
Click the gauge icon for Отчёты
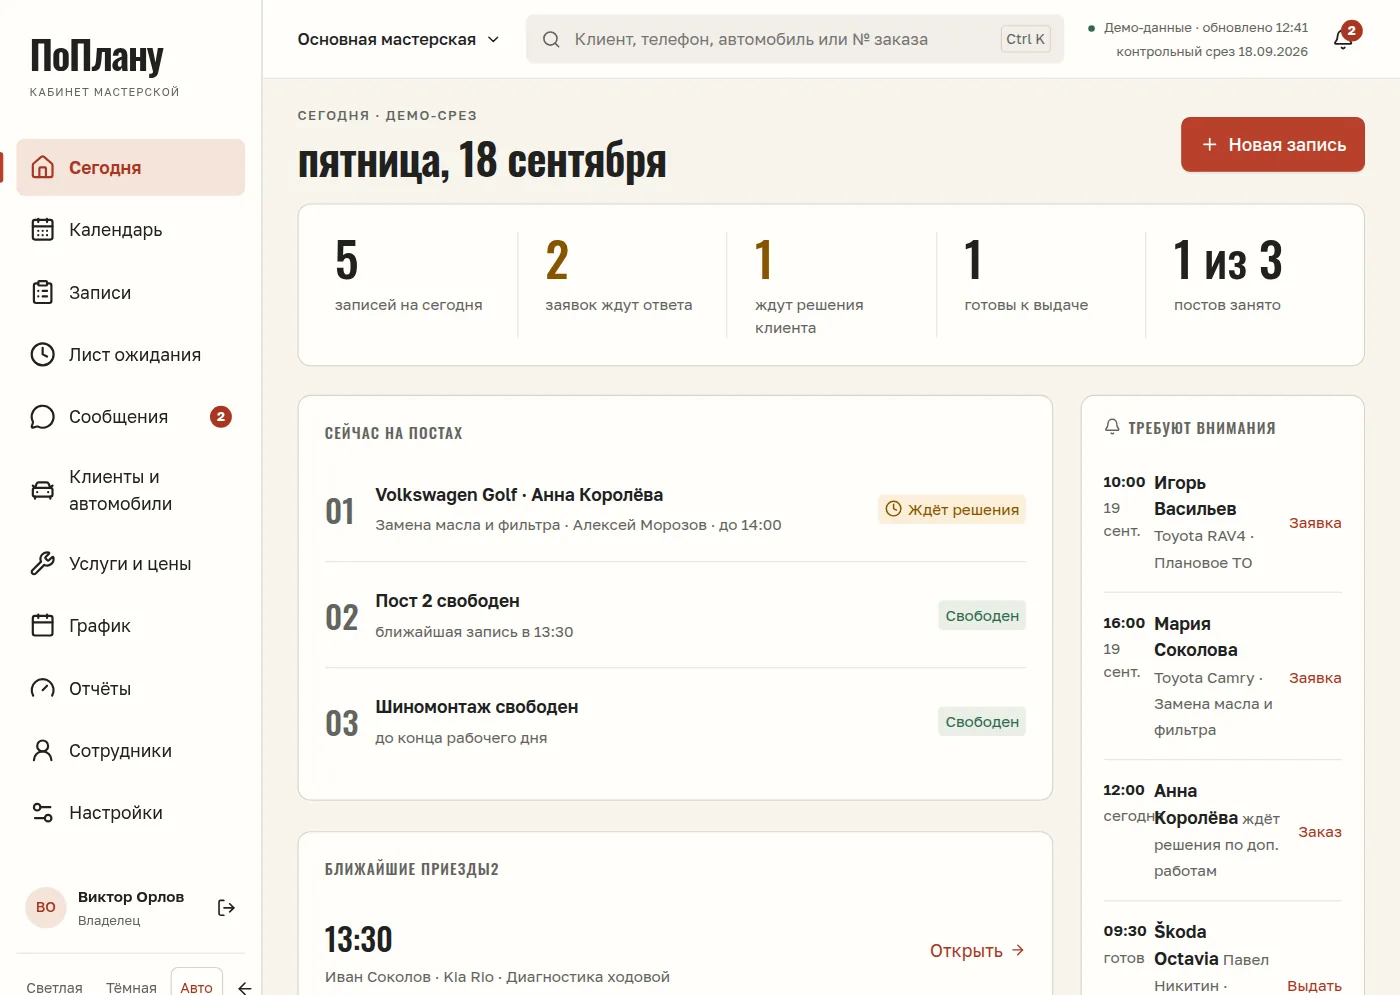tap(42, 688)
